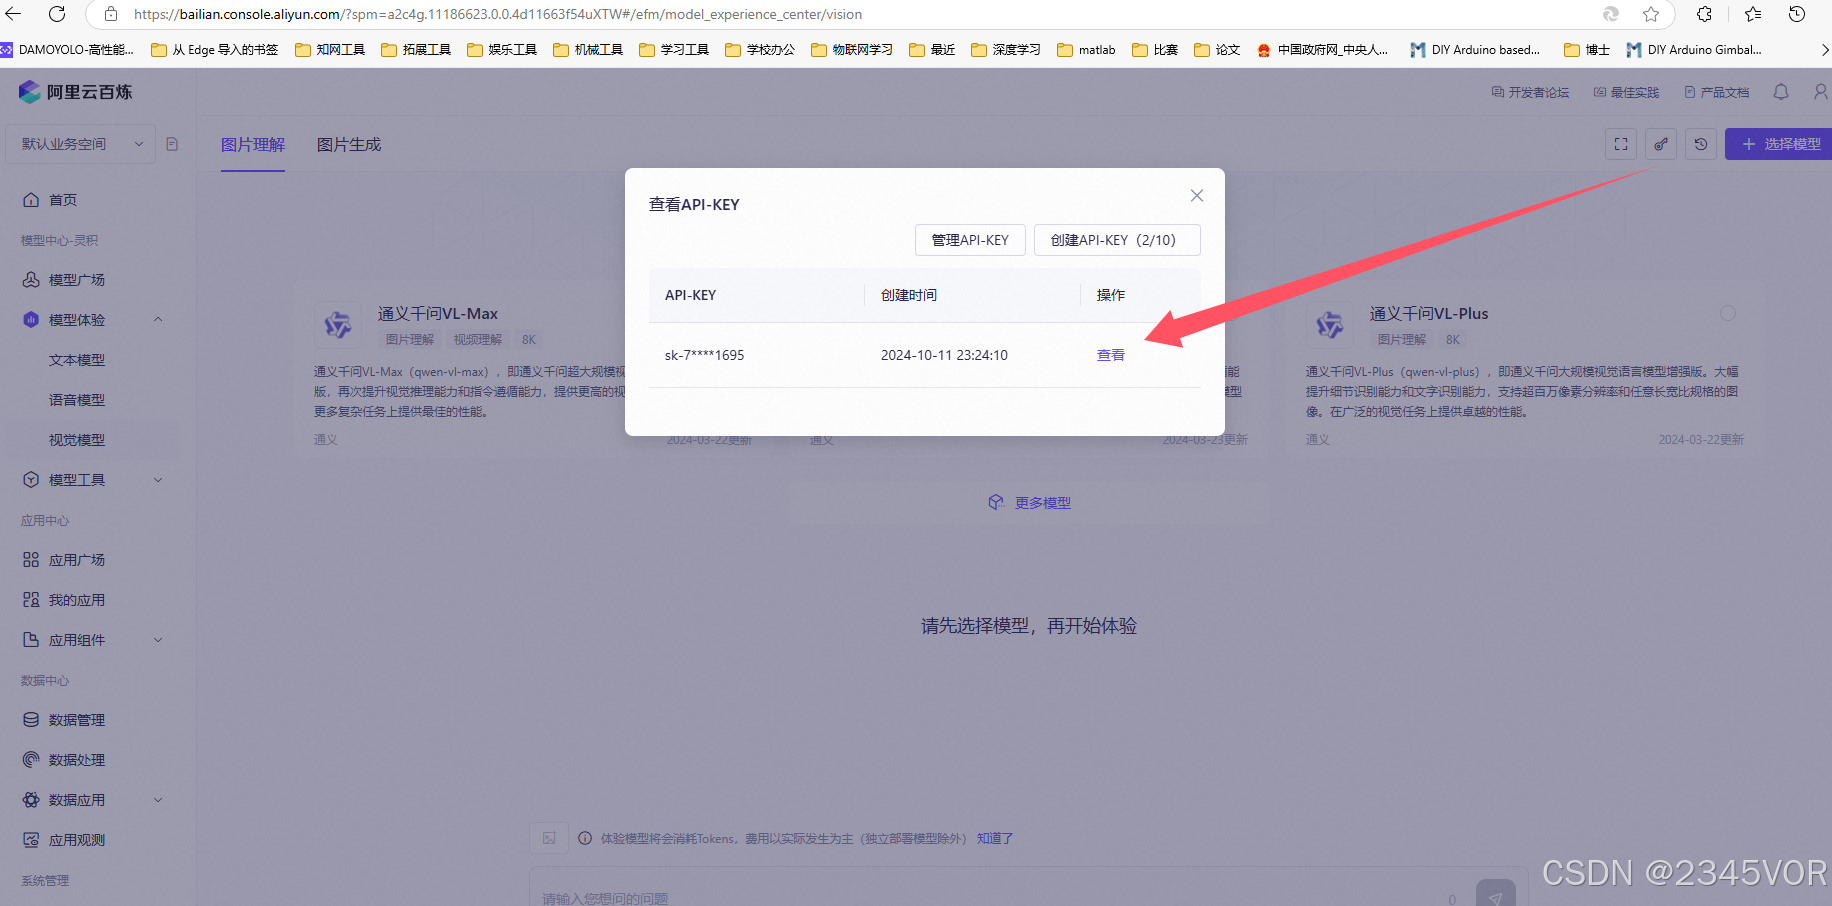Click the document icon next to the 默认业务空间 selector

172,144
